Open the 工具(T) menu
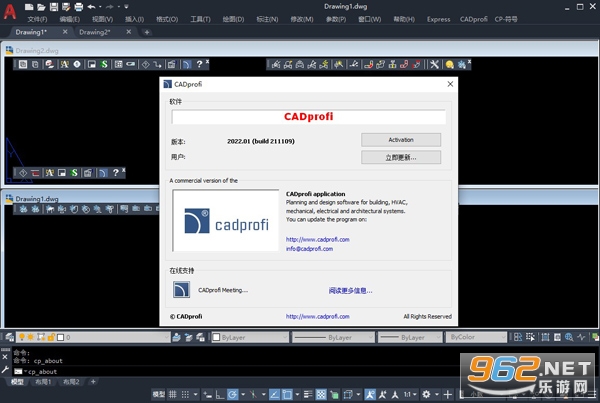The height and width of the screenshot is (403, 600). pos(201,19)
